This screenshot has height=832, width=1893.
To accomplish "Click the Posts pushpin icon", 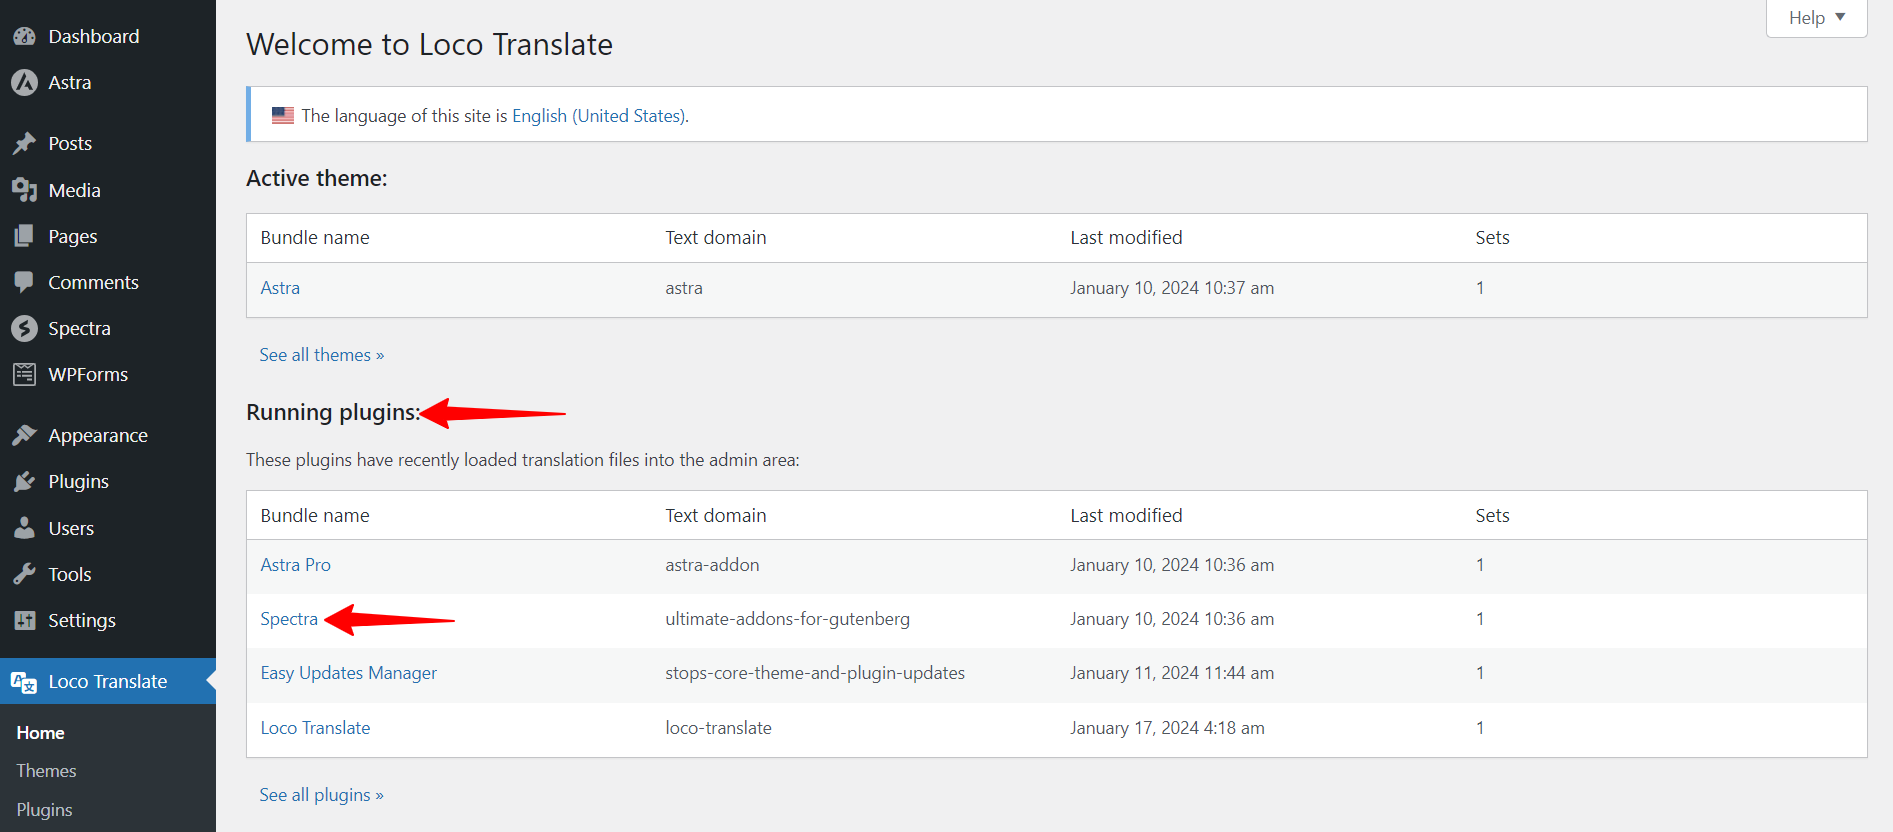I will [x=24, y=144].
